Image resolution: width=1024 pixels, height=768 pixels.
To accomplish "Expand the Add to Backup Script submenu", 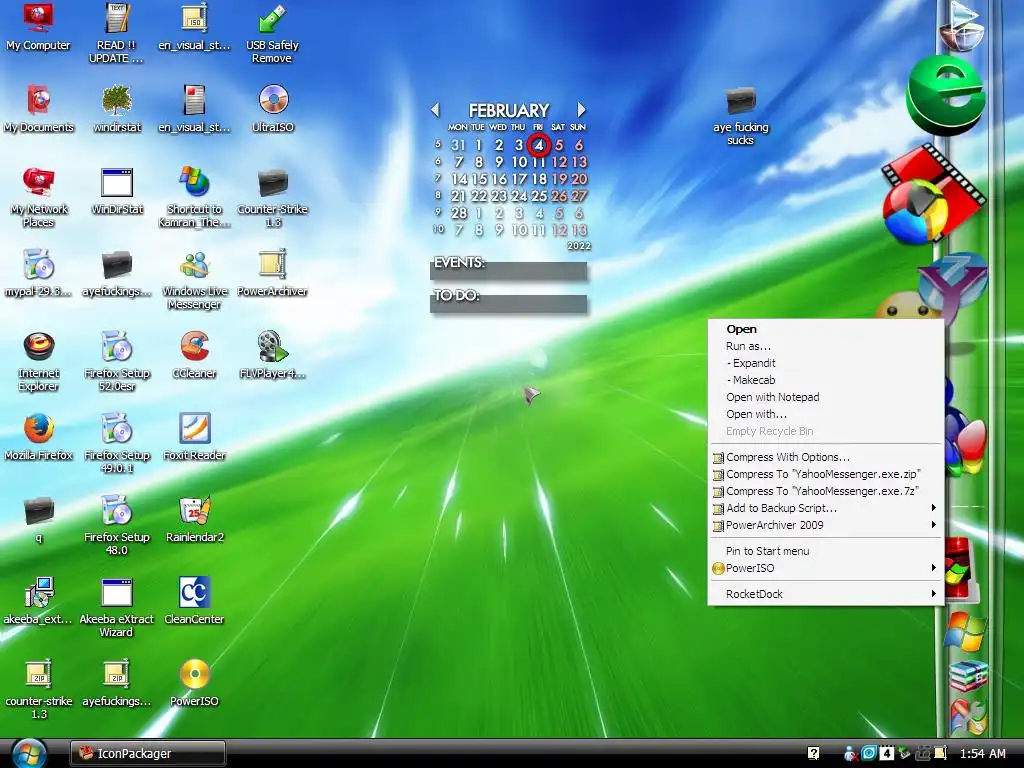I will click(825, 508).
